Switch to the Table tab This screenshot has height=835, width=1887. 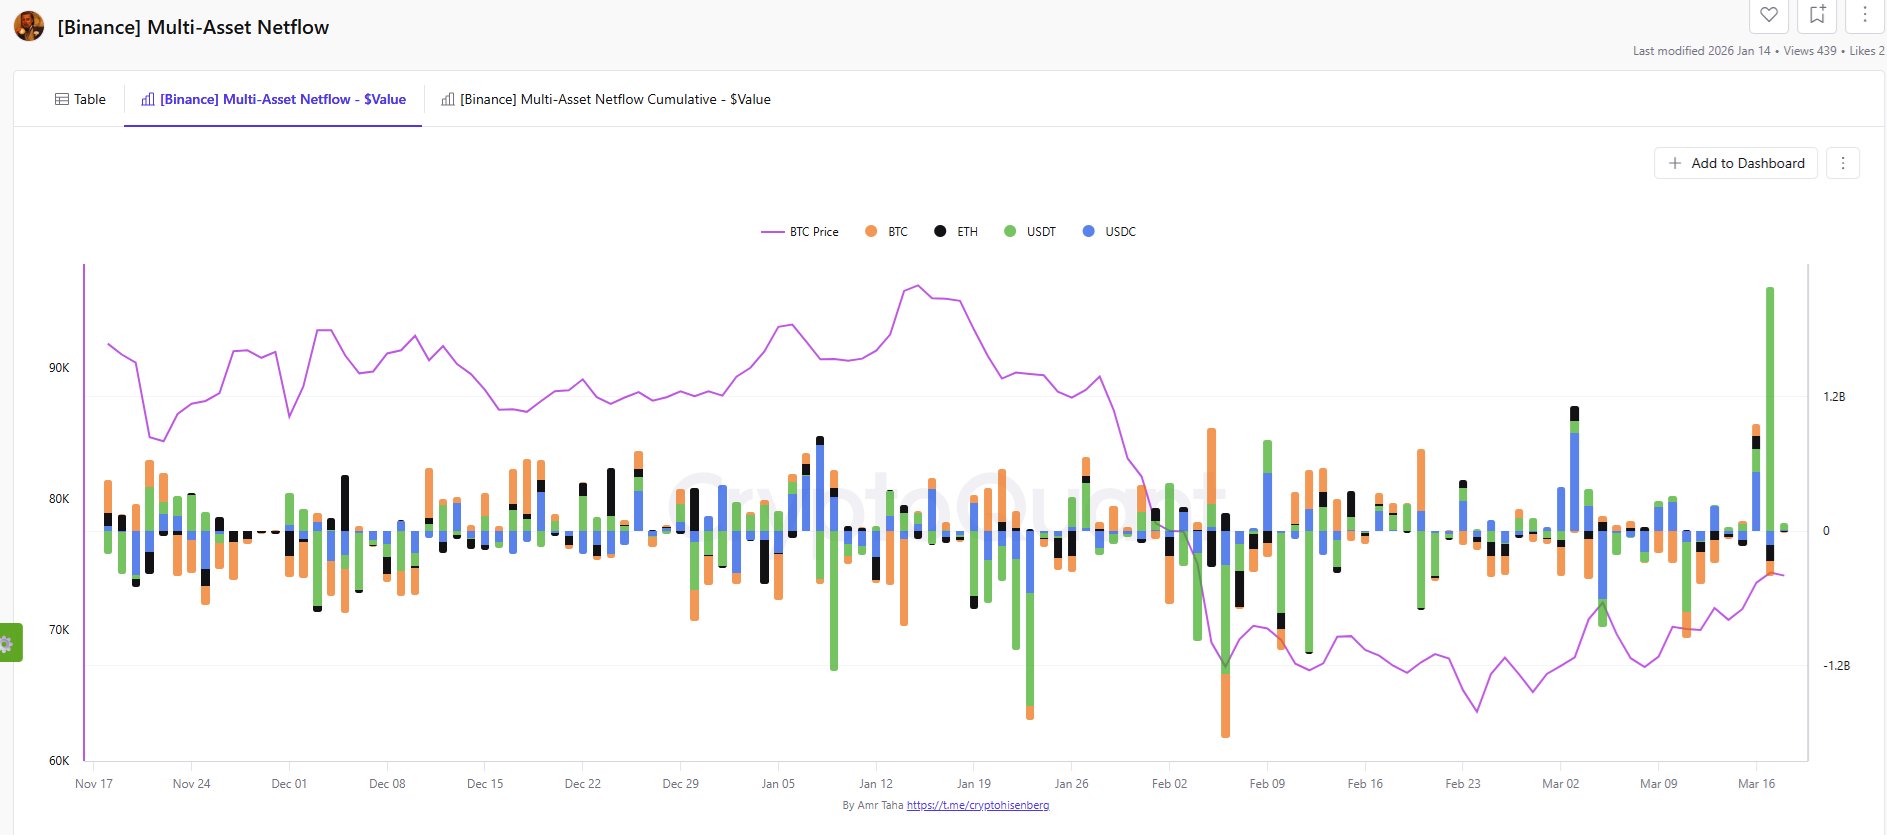(x=80, y=99)
